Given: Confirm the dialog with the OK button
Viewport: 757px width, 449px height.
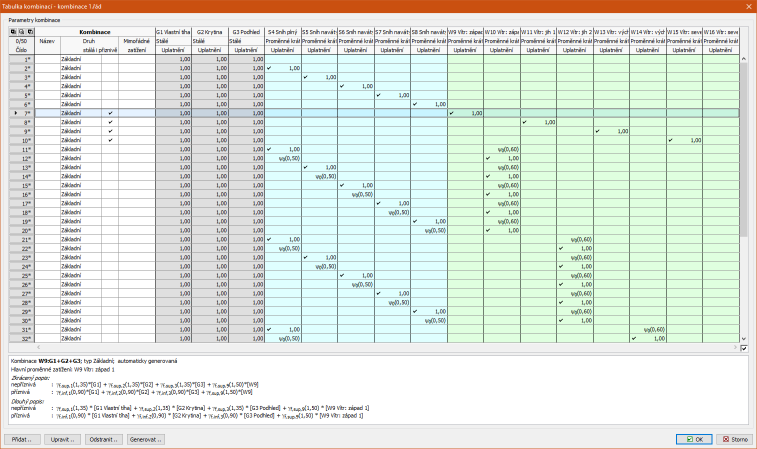Looking at the screenshot, I should point(693,438).
